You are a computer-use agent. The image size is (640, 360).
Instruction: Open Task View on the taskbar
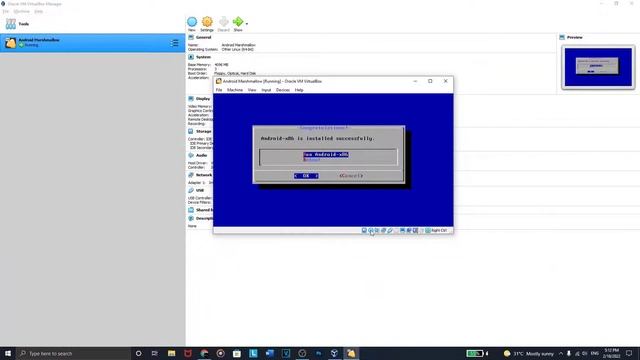(x=155, y=353)
